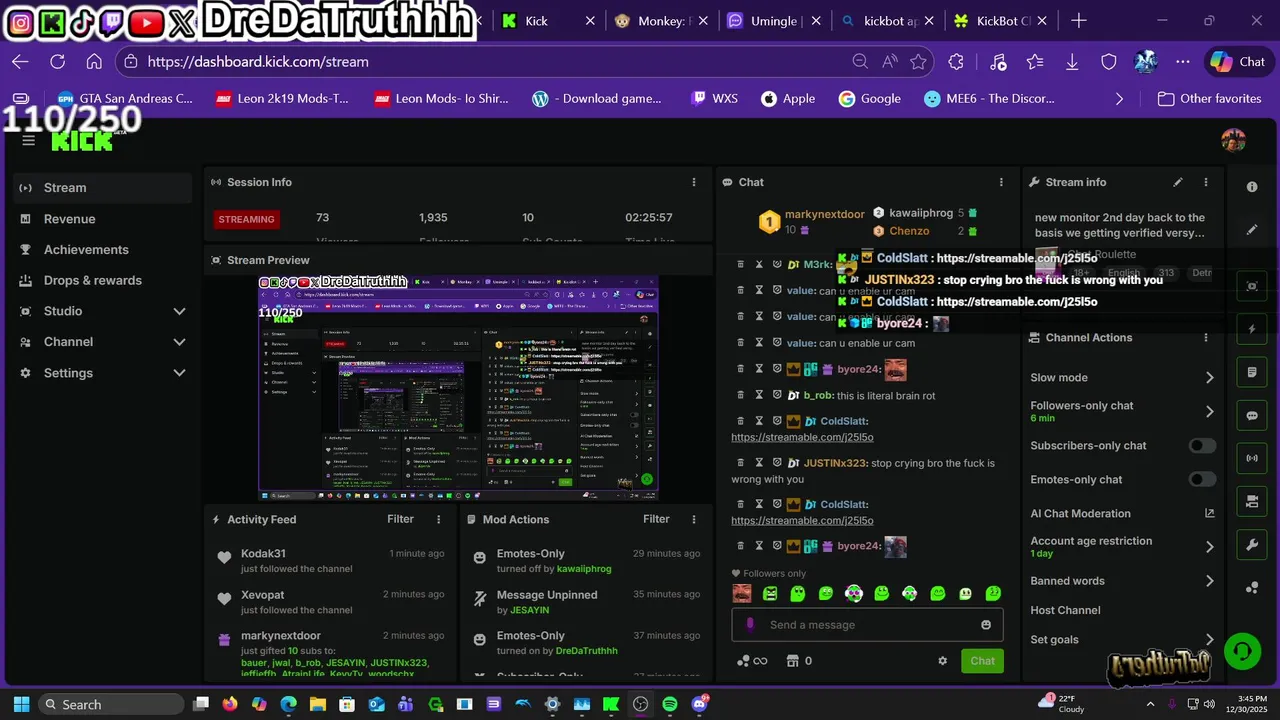Viewport: 1280px width, 720px height.
Task: Click DreDaTruthhh link in Mod Actions
Action: [586, 651]
